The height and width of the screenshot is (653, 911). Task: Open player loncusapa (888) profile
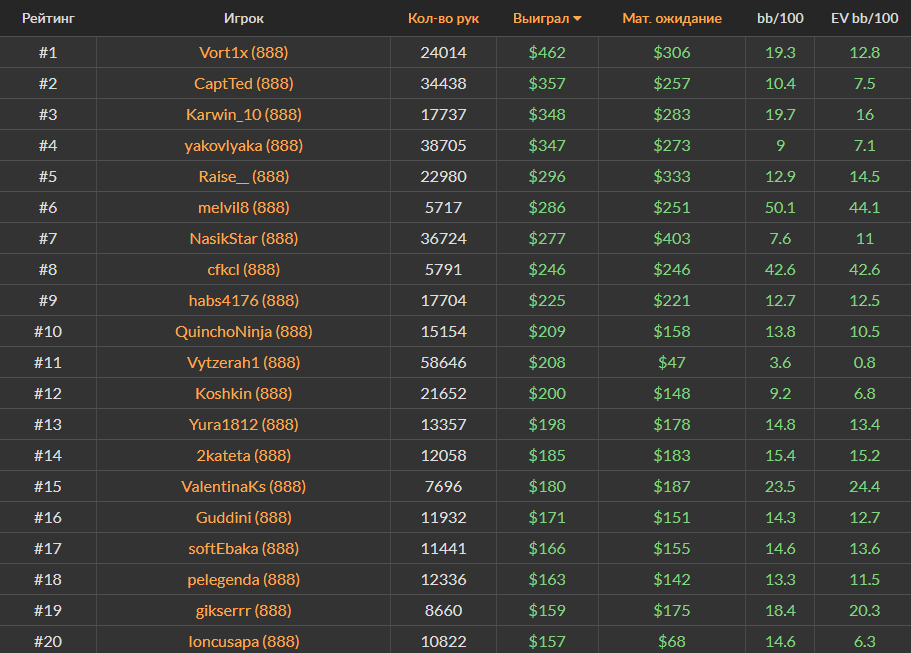[x=243, y=641]
